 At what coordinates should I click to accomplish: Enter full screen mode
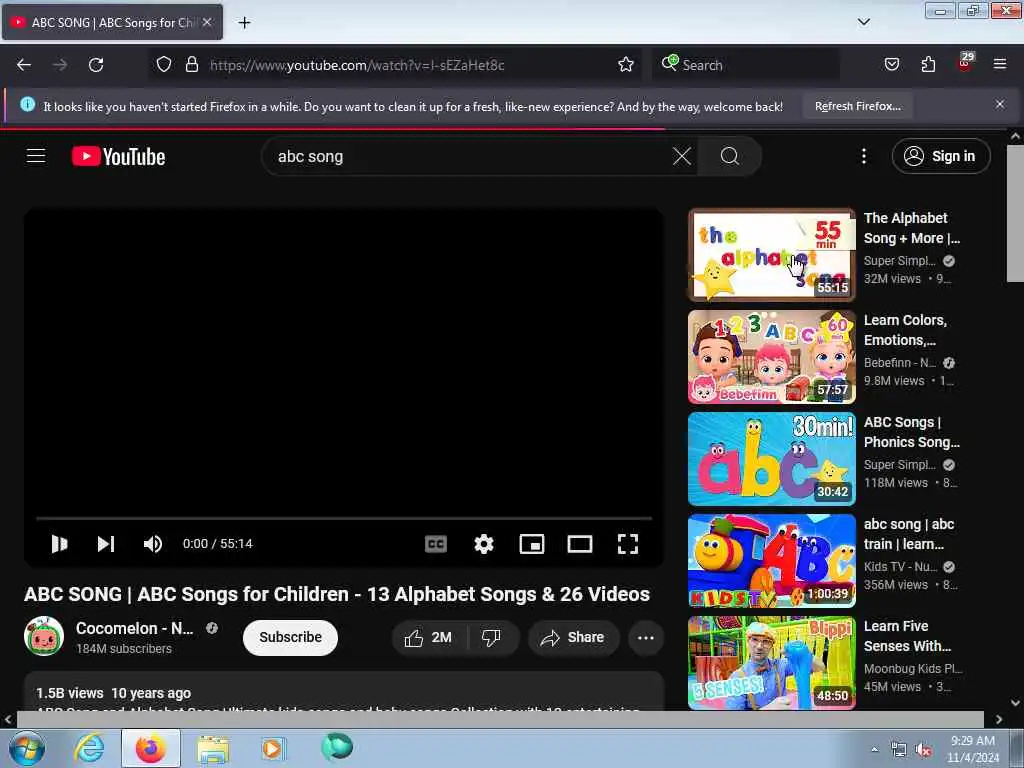pyautogui.click(x=628, y=543)
